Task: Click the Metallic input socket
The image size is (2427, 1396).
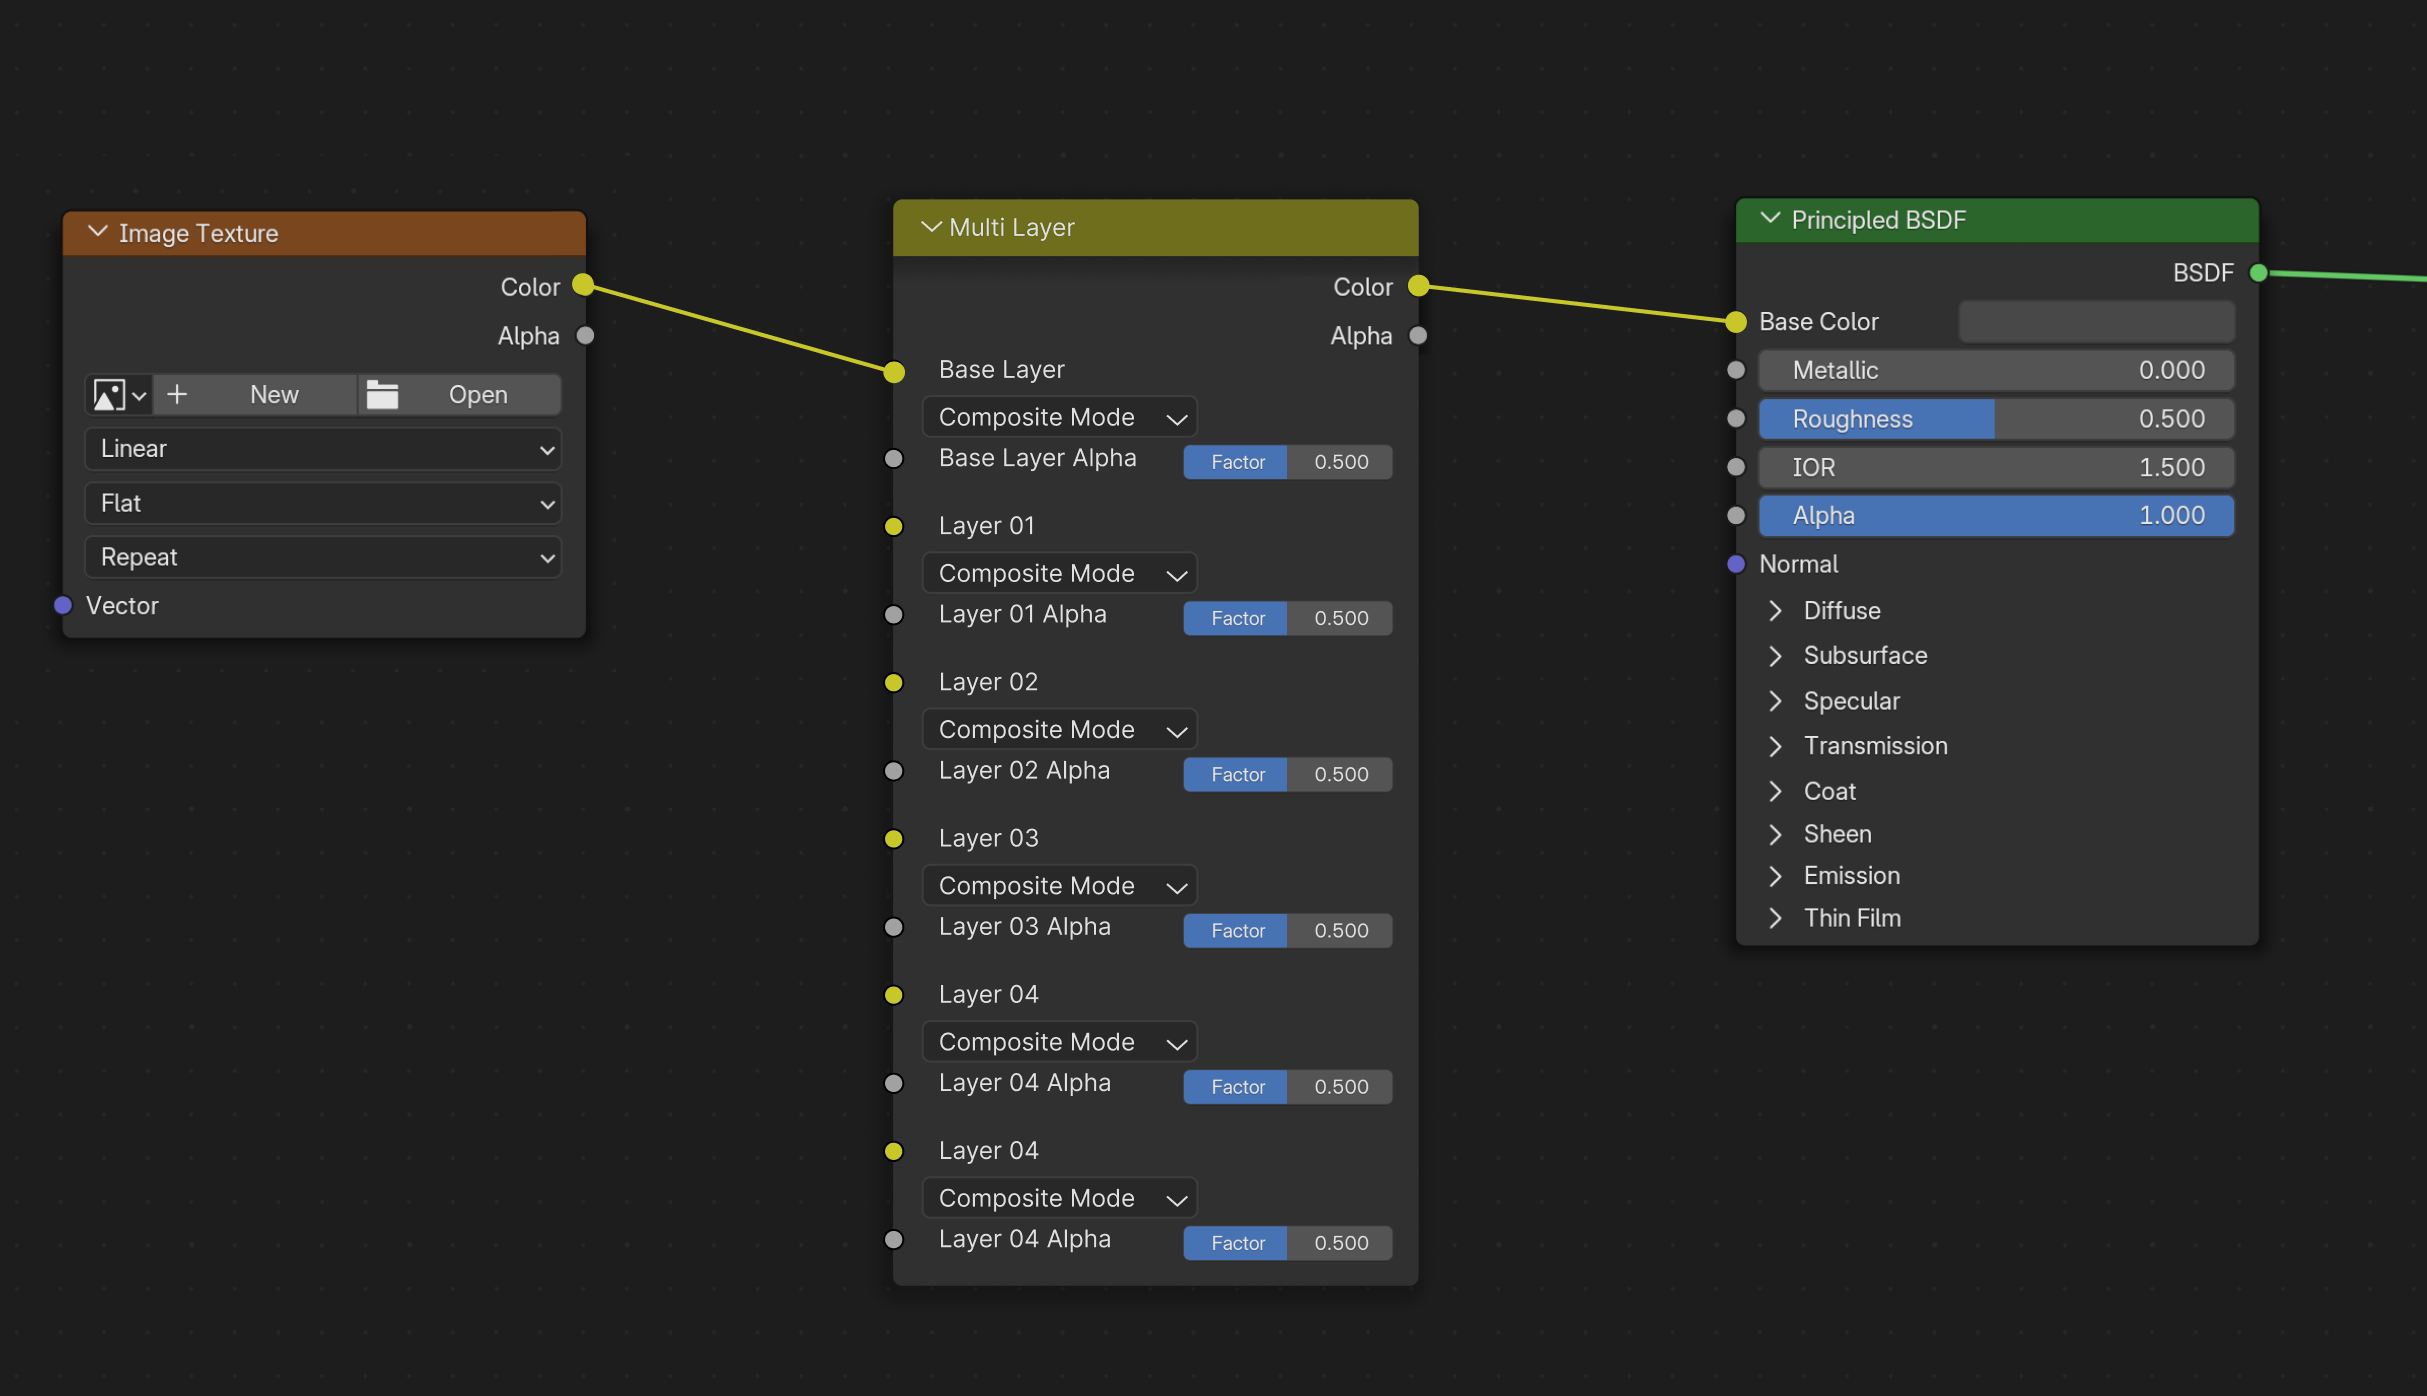Action: pyautogui.click(x=1736, y=370)
